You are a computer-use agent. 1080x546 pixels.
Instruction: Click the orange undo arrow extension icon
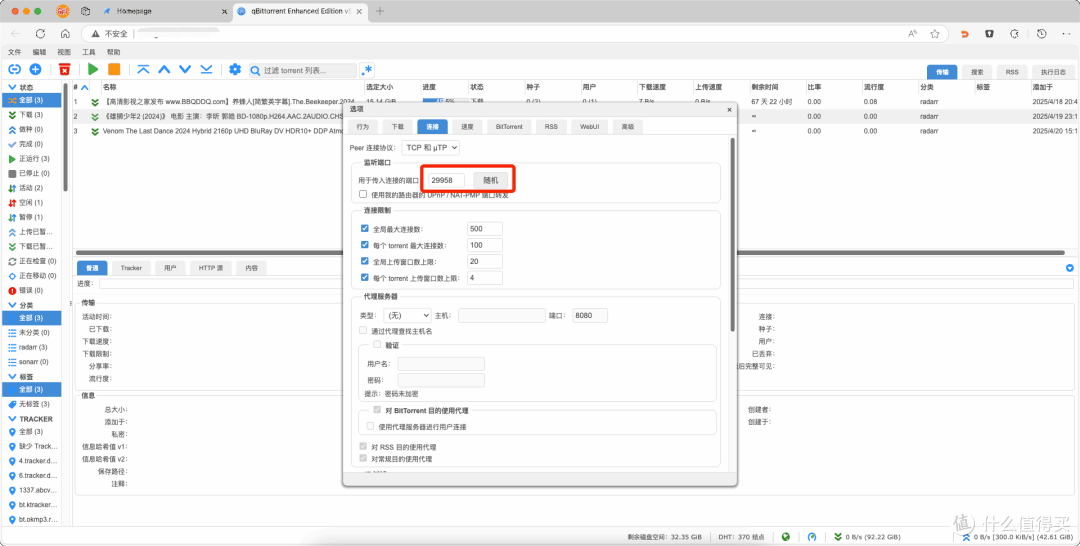pyautogui.click(x=965, y=34)
